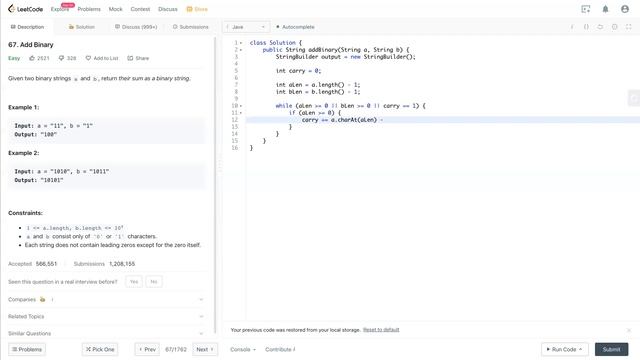This screenshot has height=360, width=640.
Task: Click the Contribute link
Action: (x=280, y=349)
